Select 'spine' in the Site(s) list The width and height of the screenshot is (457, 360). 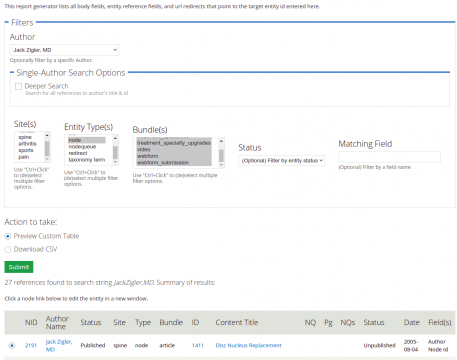(25, 137)
